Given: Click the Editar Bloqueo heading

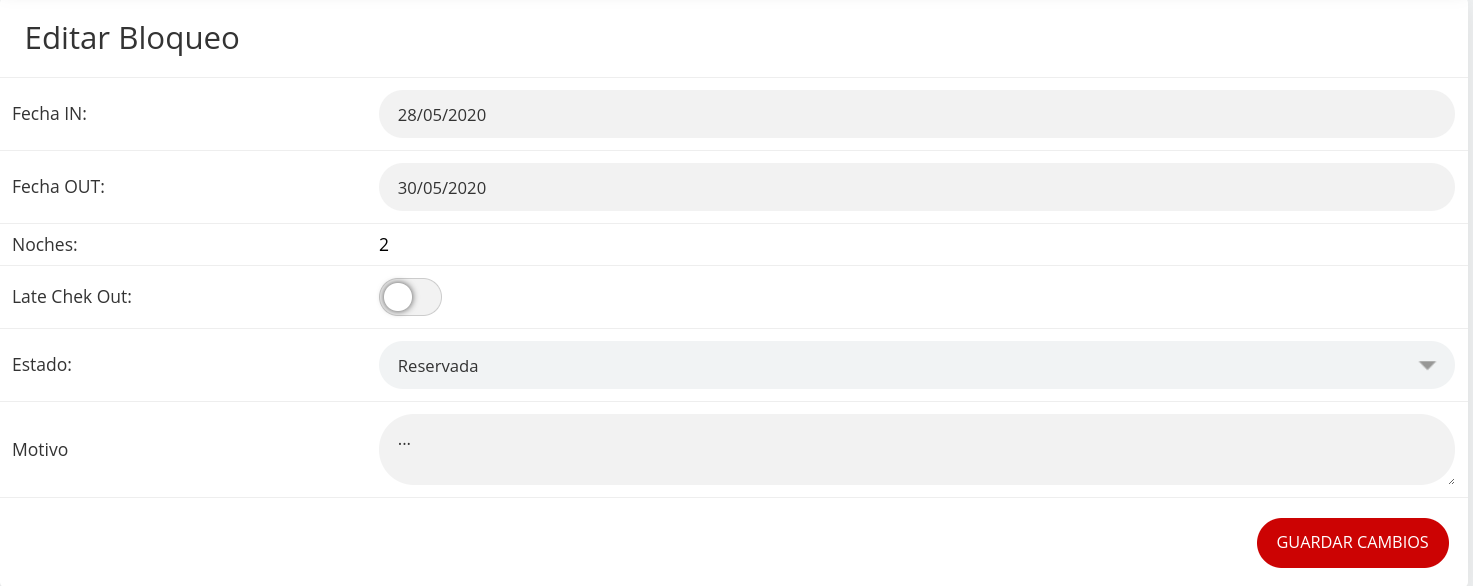Looking at the screenshot, I should 132,38.
